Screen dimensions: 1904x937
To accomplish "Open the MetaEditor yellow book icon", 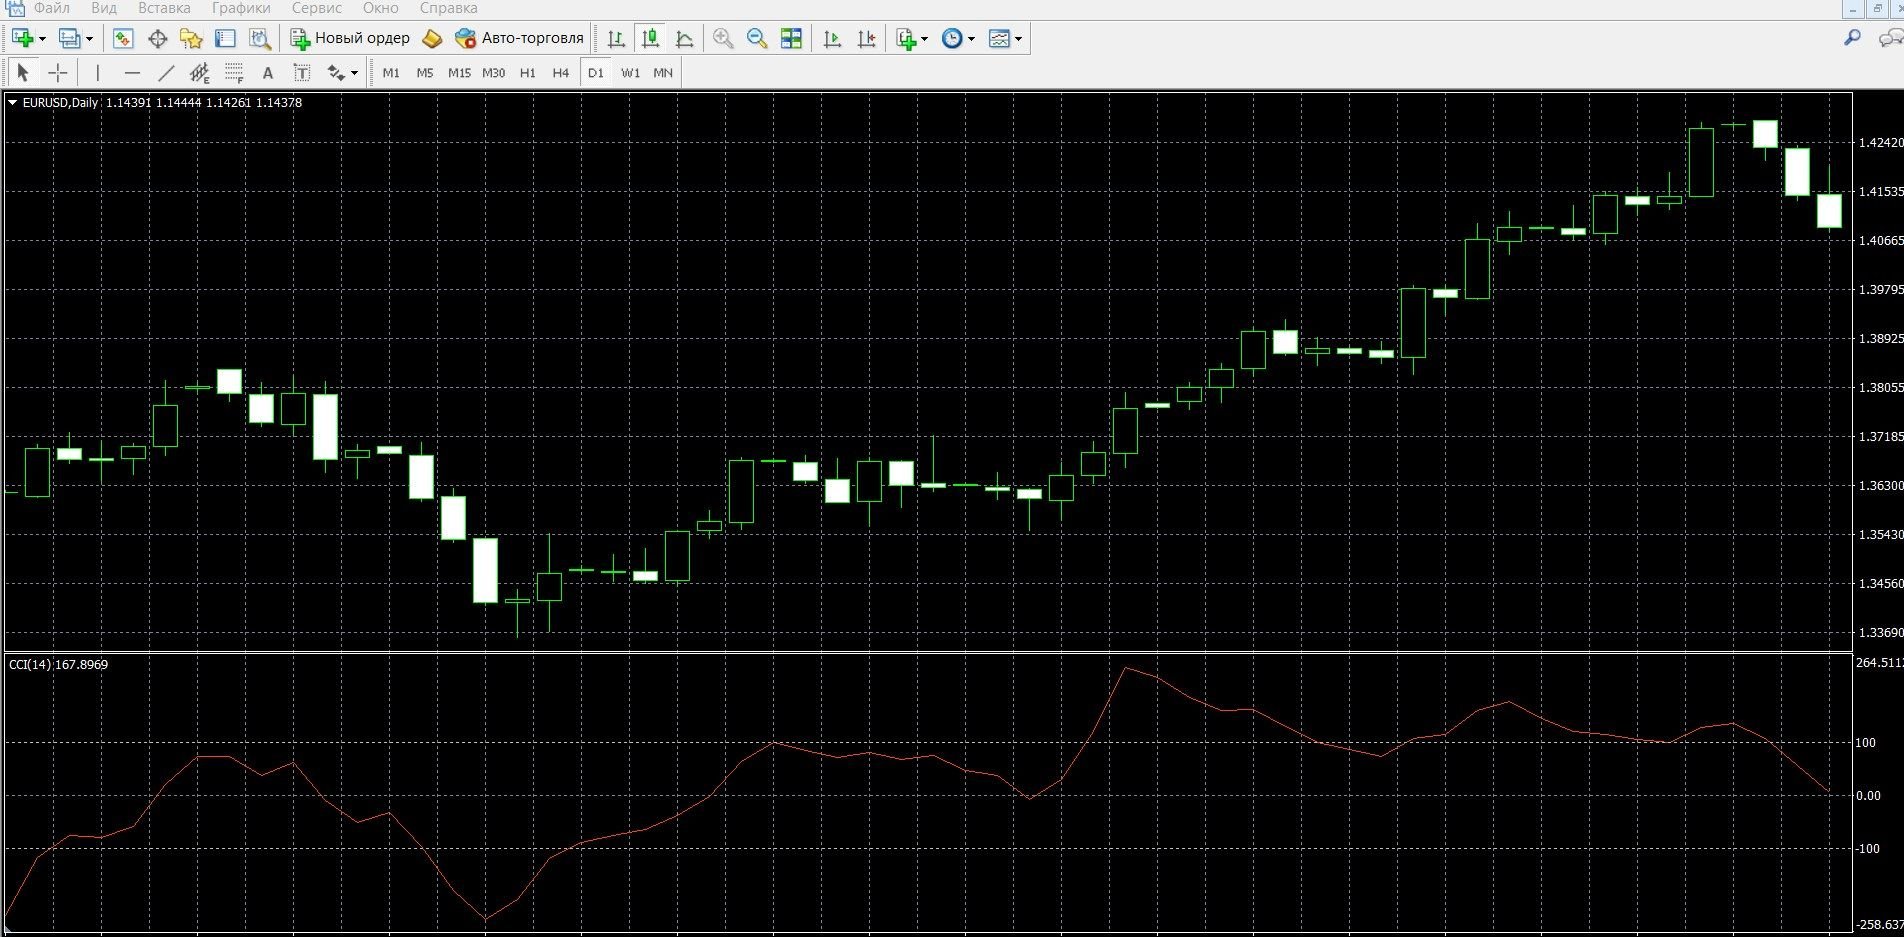I will [x=432, y=39].
